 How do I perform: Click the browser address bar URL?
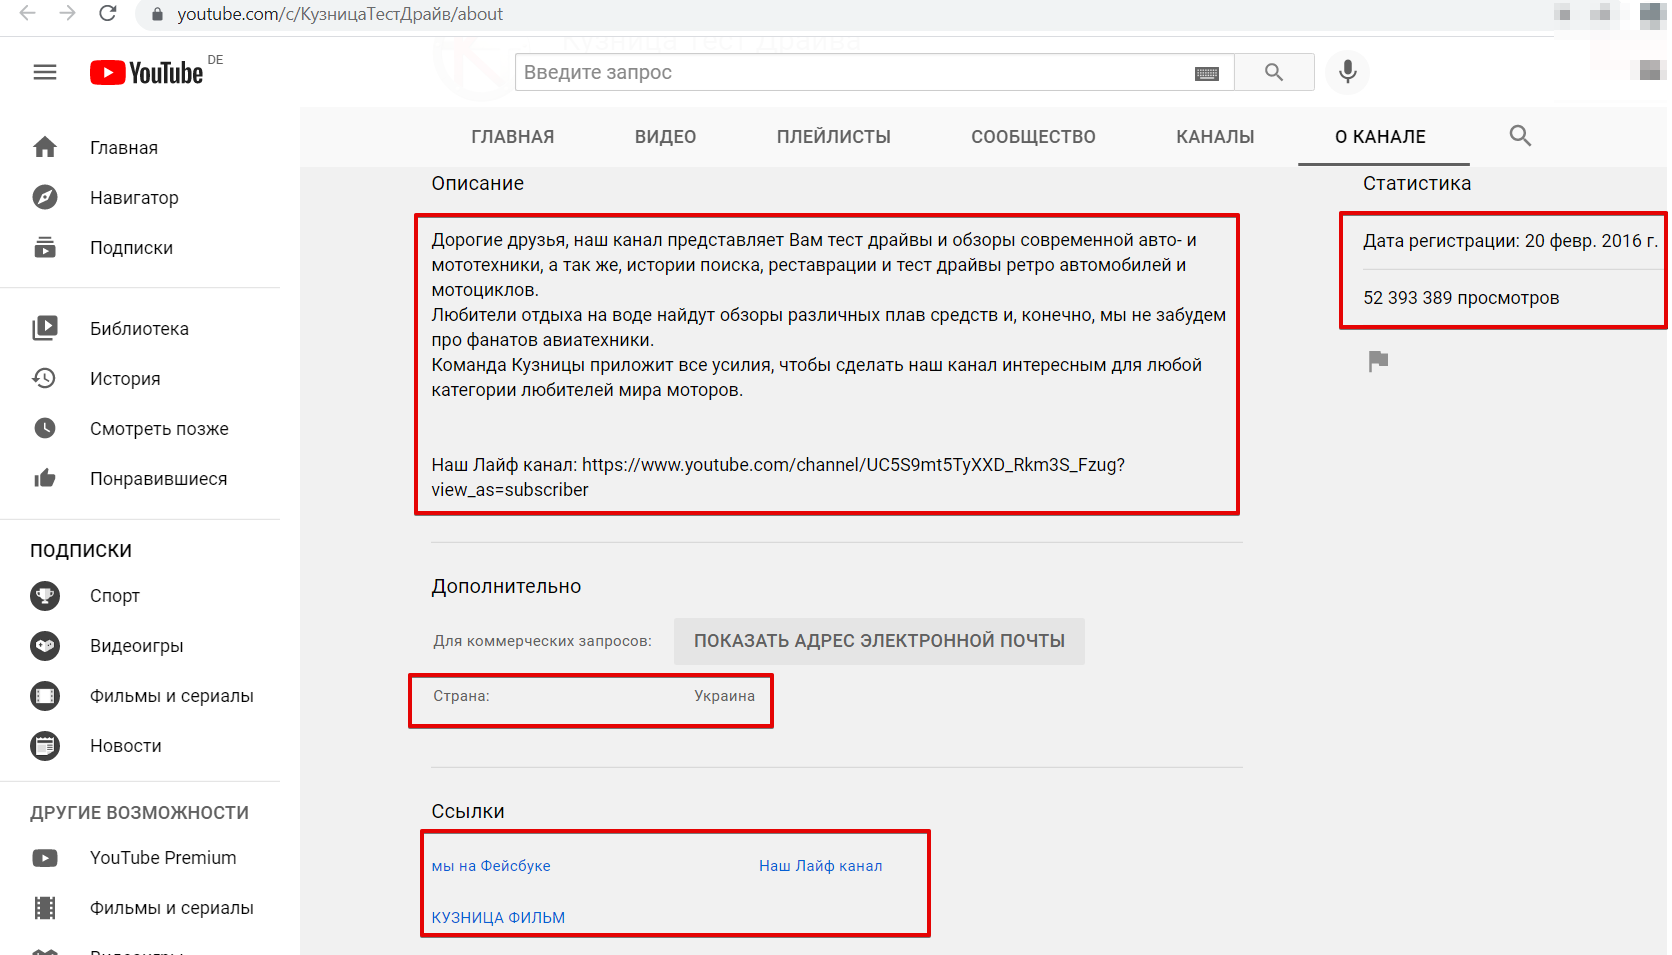[x=340, y=14]
